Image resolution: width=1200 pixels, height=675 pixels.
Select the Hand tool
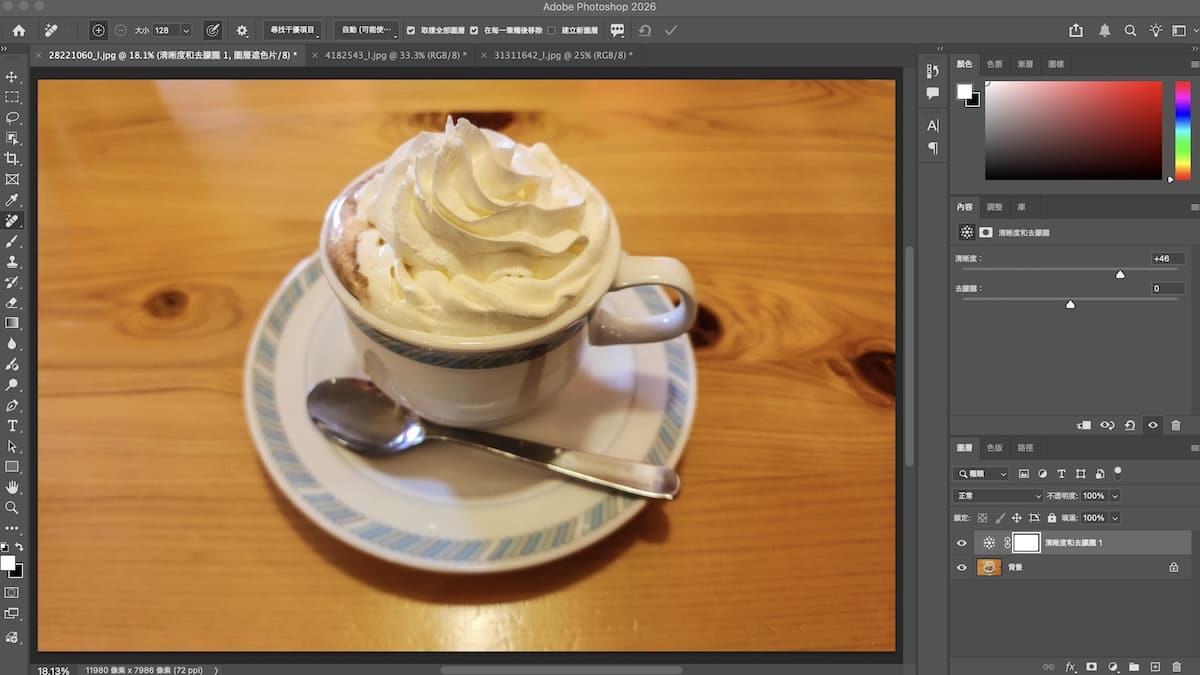click(12, 487)
